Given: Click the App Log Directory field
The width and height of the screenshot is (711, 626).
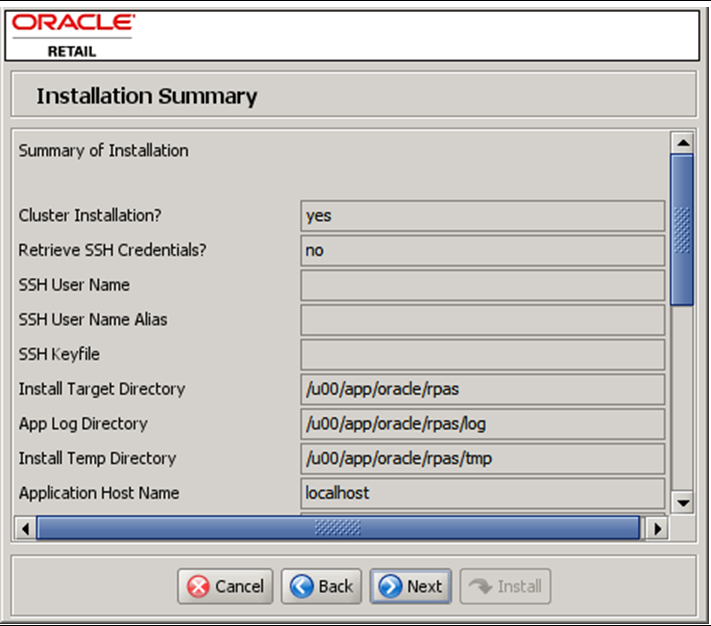Looking at the screenshot, I should point(482,424).
